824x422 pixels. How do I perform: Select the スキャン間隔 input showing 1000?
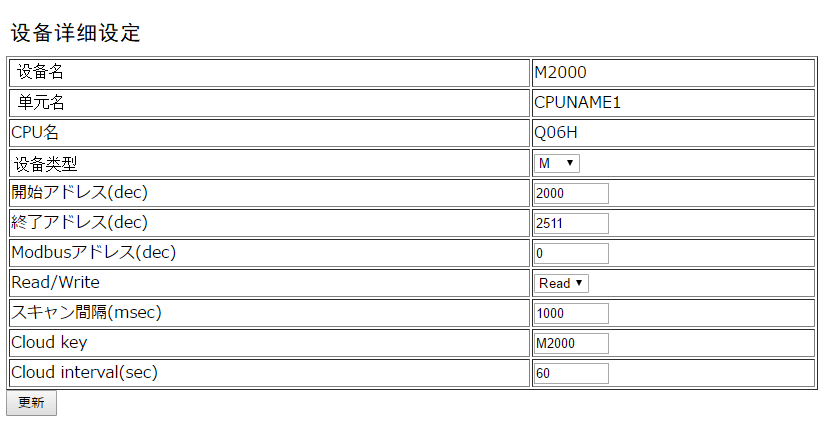click(x=571, y=313)
